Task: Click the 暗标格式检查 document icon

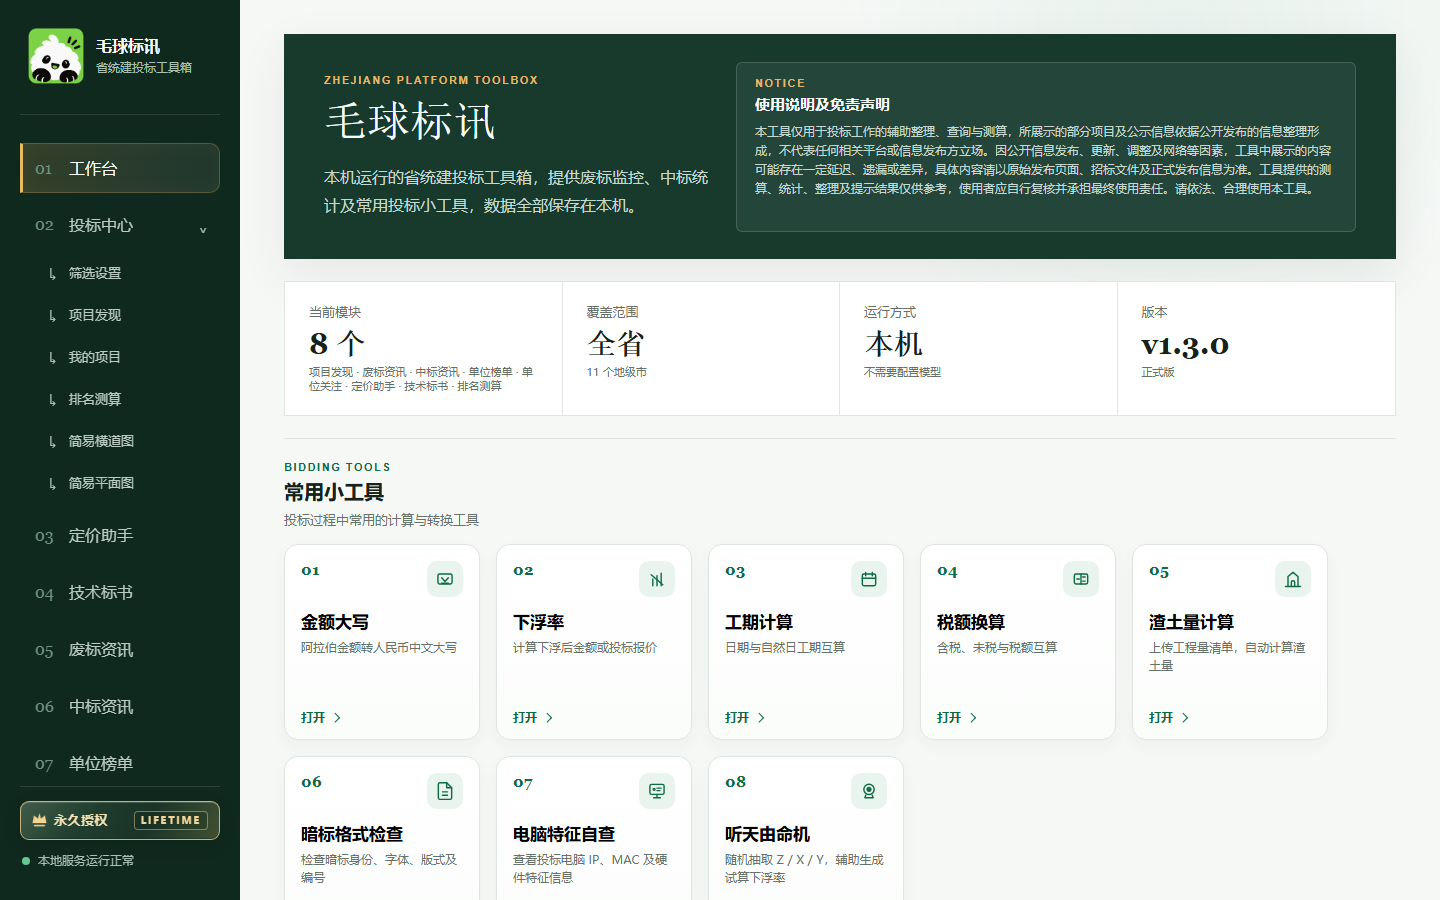Action: pos(445,791)
